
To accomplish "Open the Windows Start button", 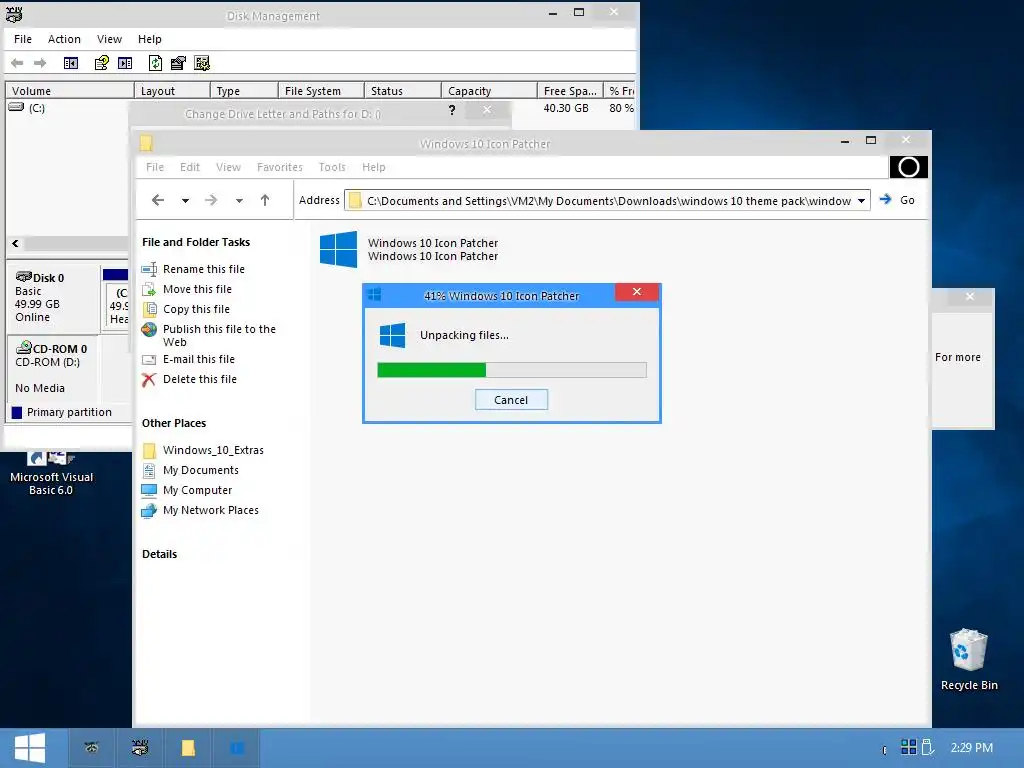I will (29, 748).
